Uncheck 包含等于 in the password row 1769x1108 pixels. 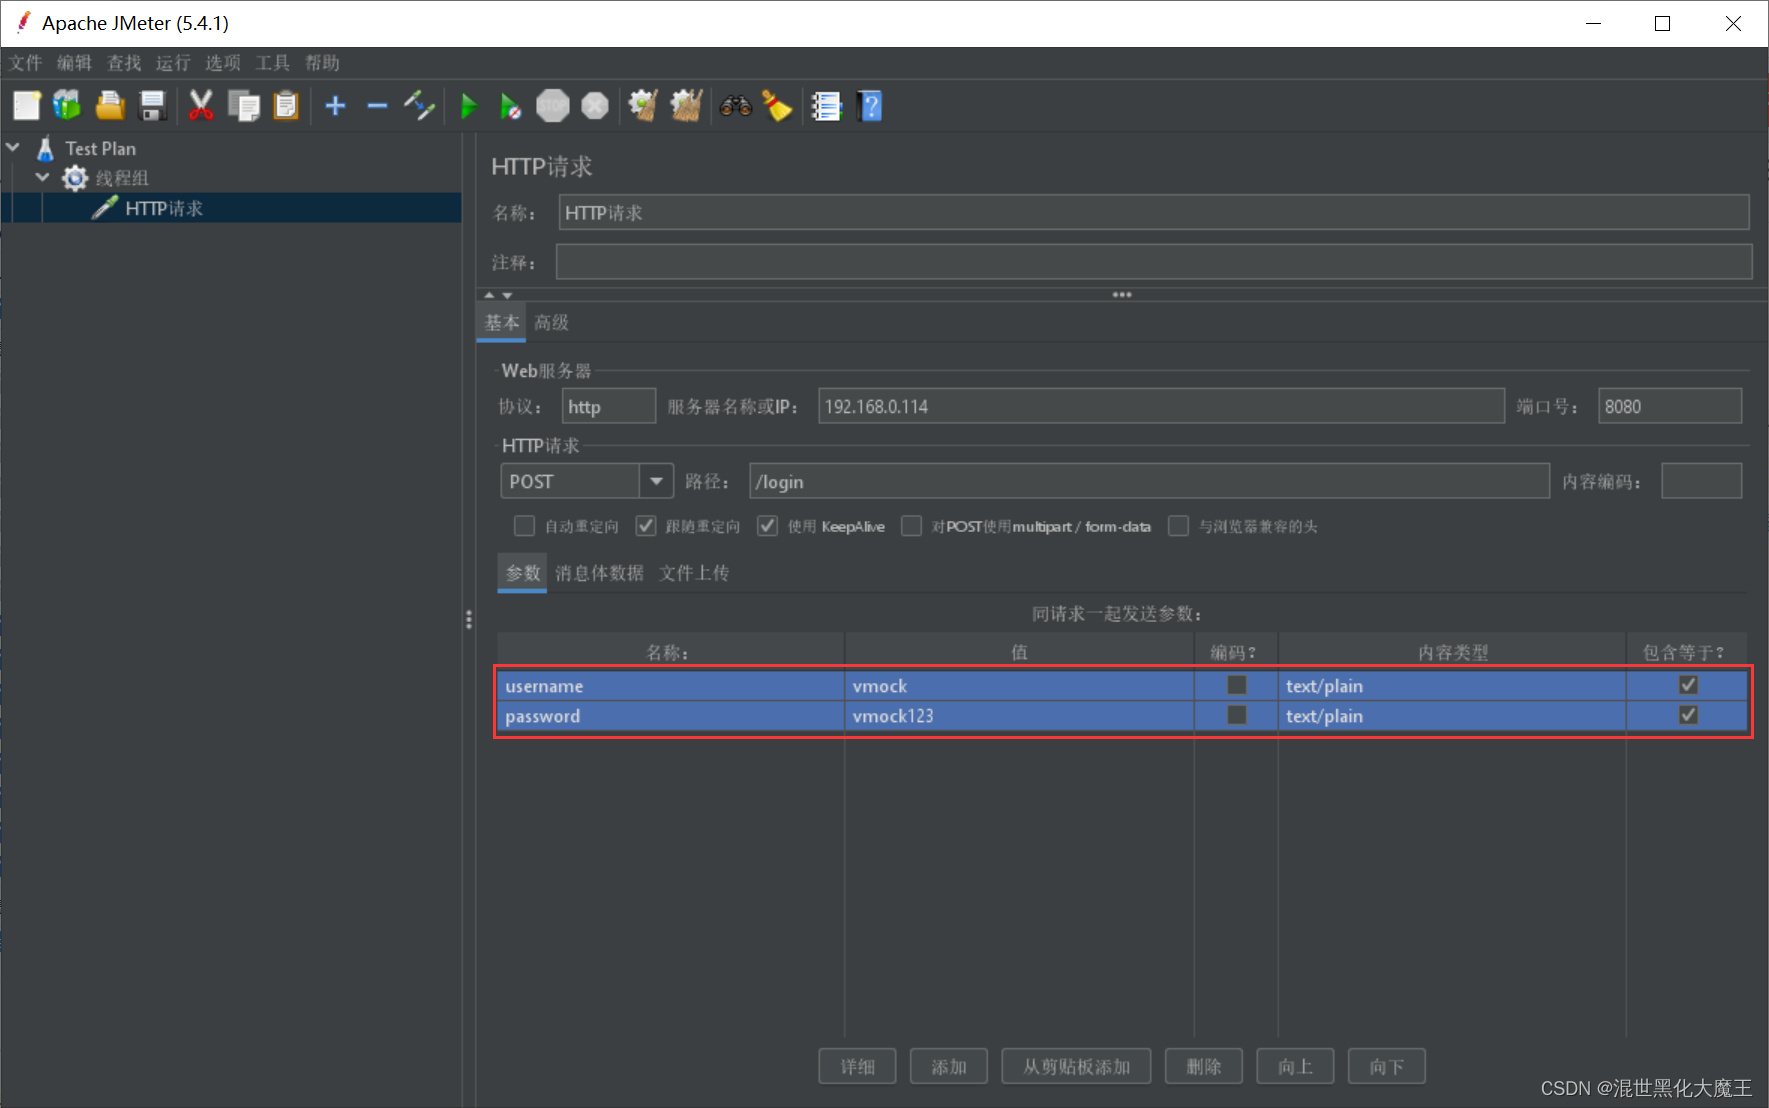pos(1689,715)
